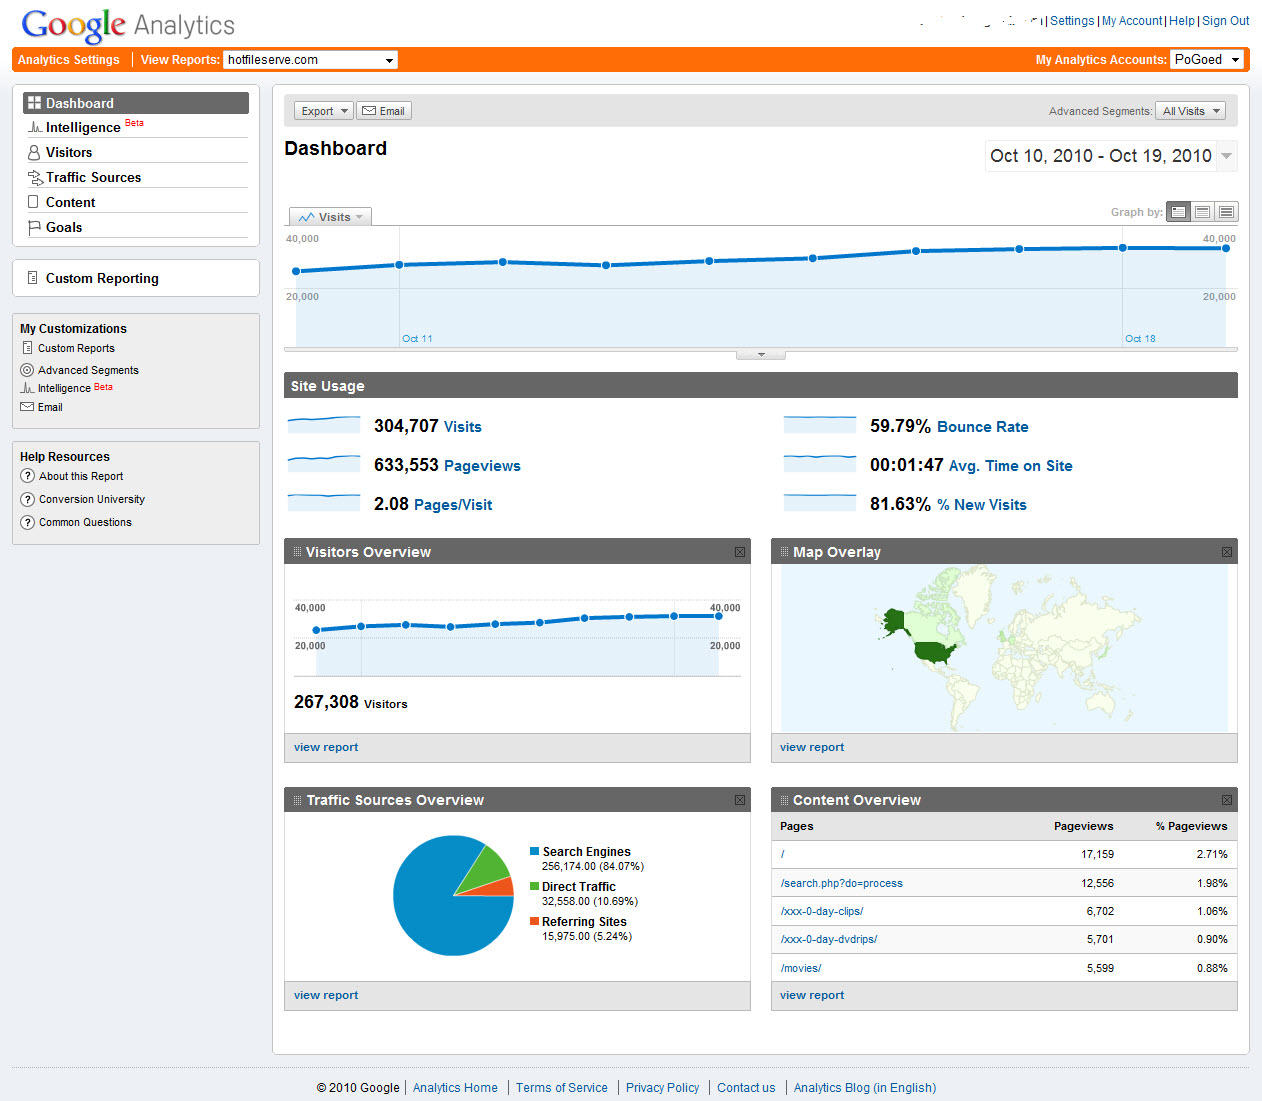Click the Traffic Sources arrows icon
1262x1101 pixels.
click(x=35, y=177)
